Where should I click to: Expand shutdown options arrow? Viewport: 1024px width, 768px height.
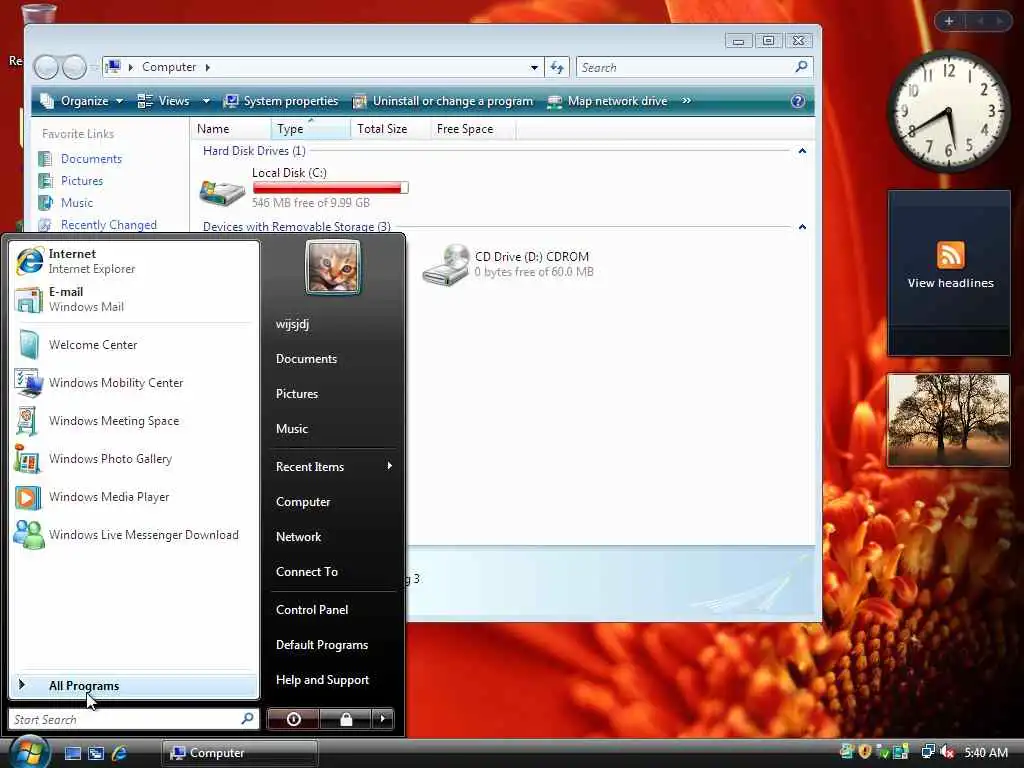pos(383,719)
